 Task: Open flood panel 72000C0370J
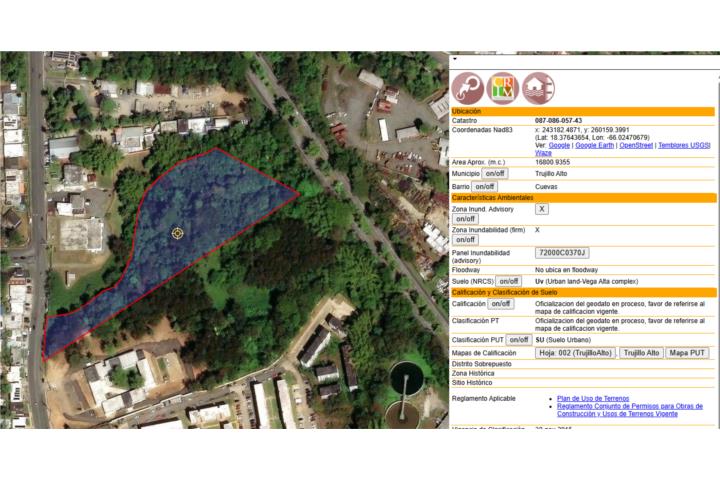(x=562, y=253)
